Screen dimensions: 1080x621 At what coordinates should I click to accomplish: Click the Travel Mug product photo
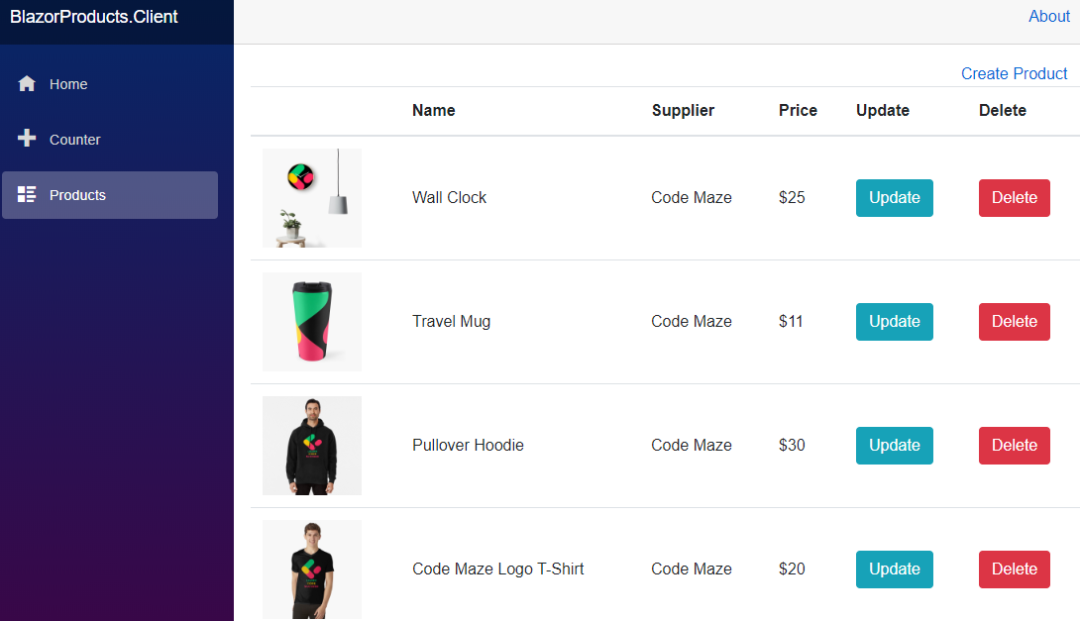[311, 321]
